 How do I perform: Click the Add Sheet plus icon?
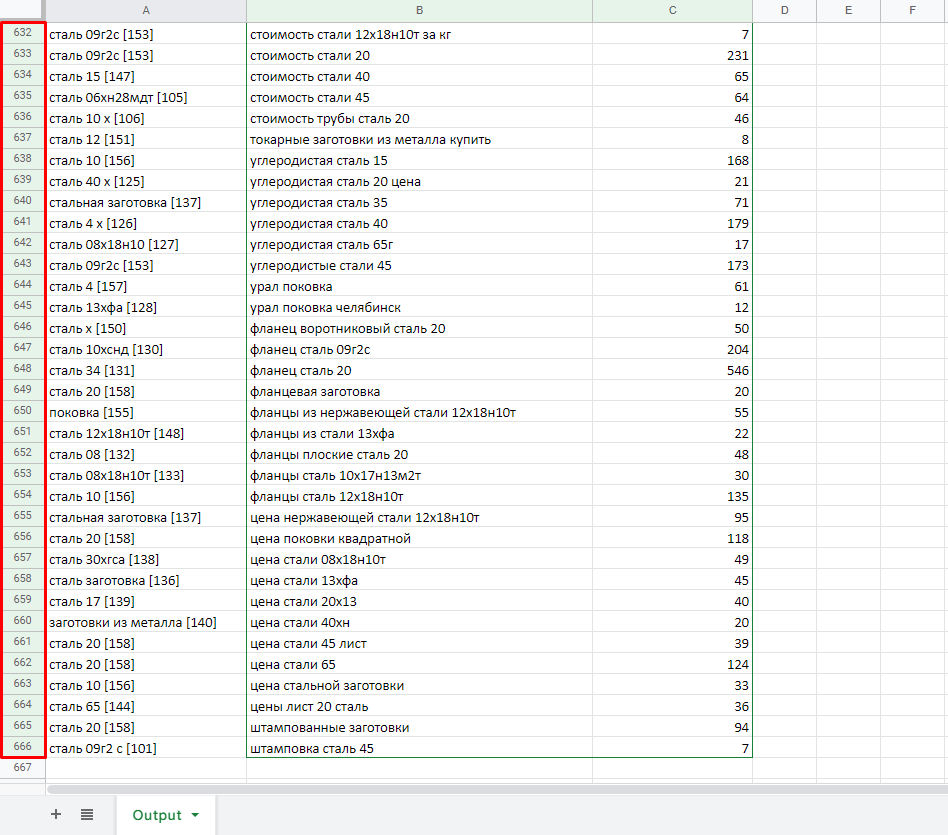[56, 814]
